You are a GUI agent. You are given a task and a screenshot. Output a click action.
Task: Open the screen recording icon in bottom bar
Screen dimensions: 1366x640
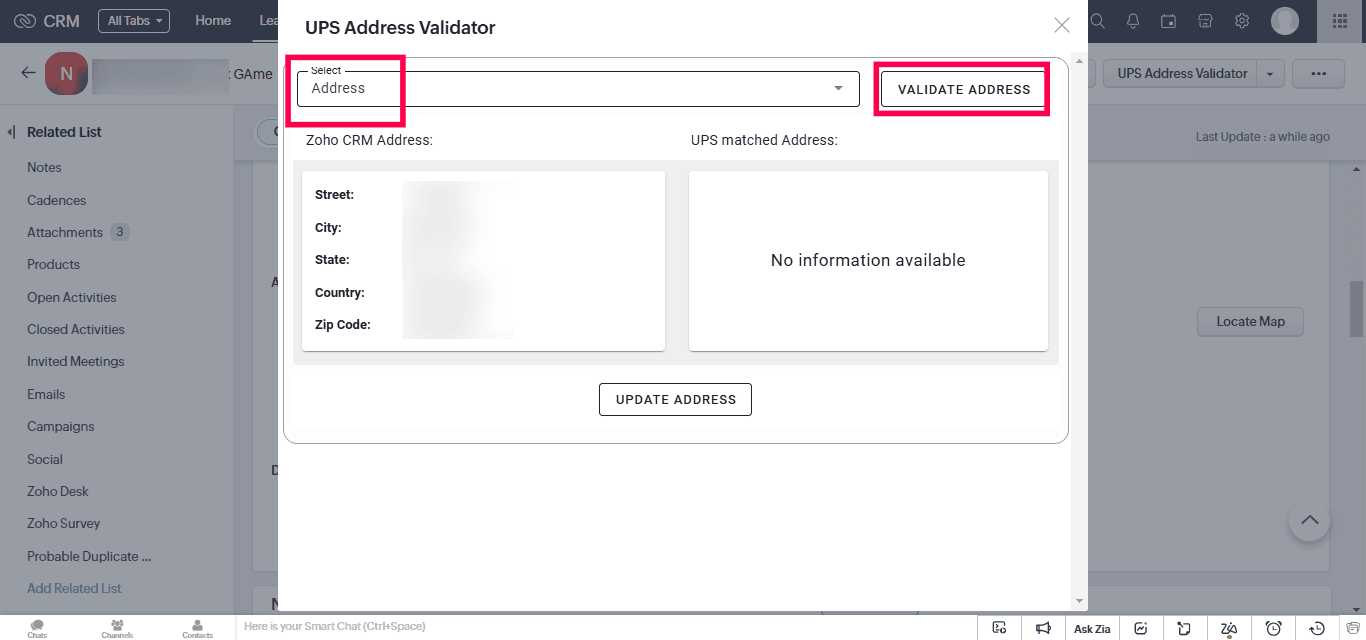click(x=999, y=628)
